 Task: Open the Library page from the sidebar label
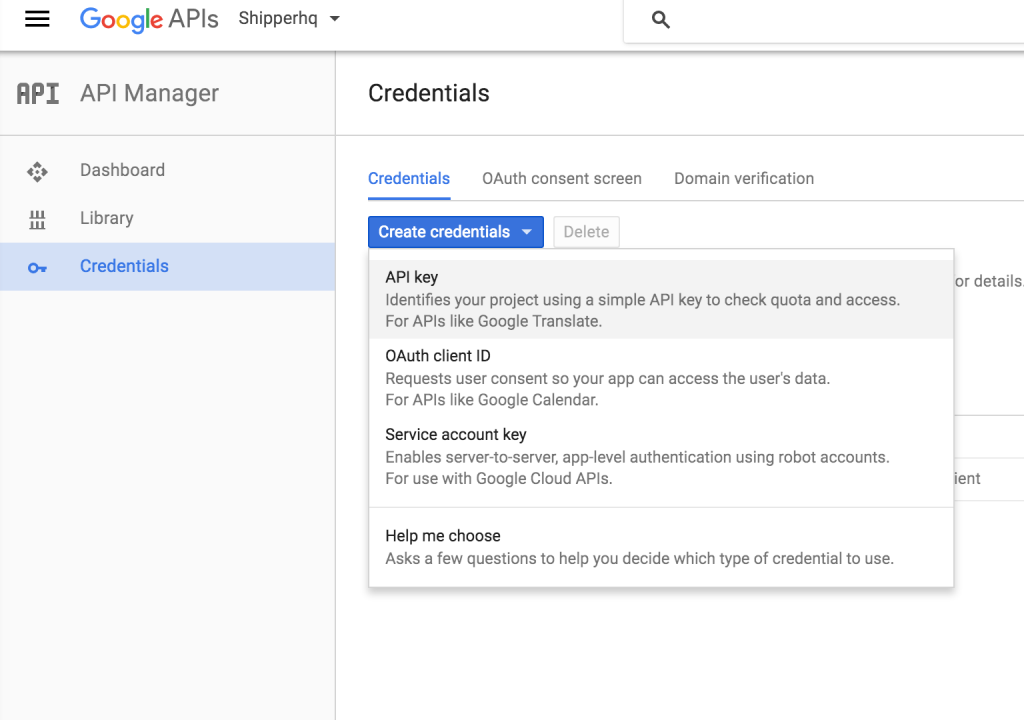tap(106, 218)
